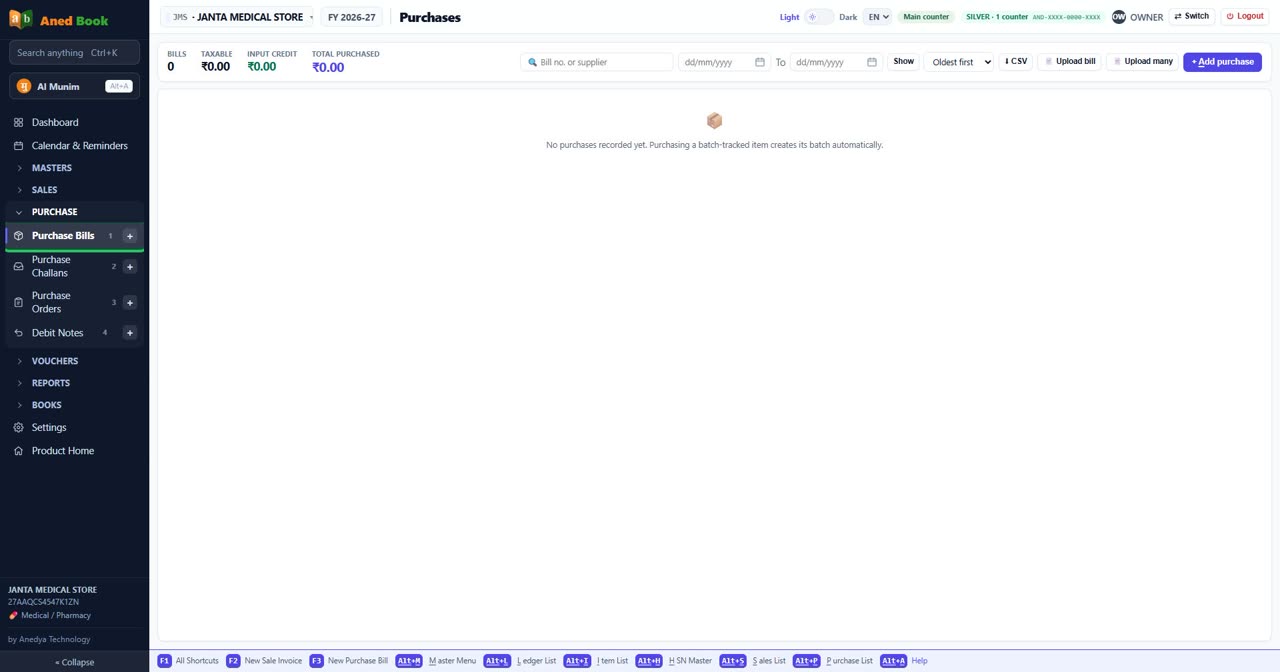Toggle the Light/Dark theme switch

(819, 17)
